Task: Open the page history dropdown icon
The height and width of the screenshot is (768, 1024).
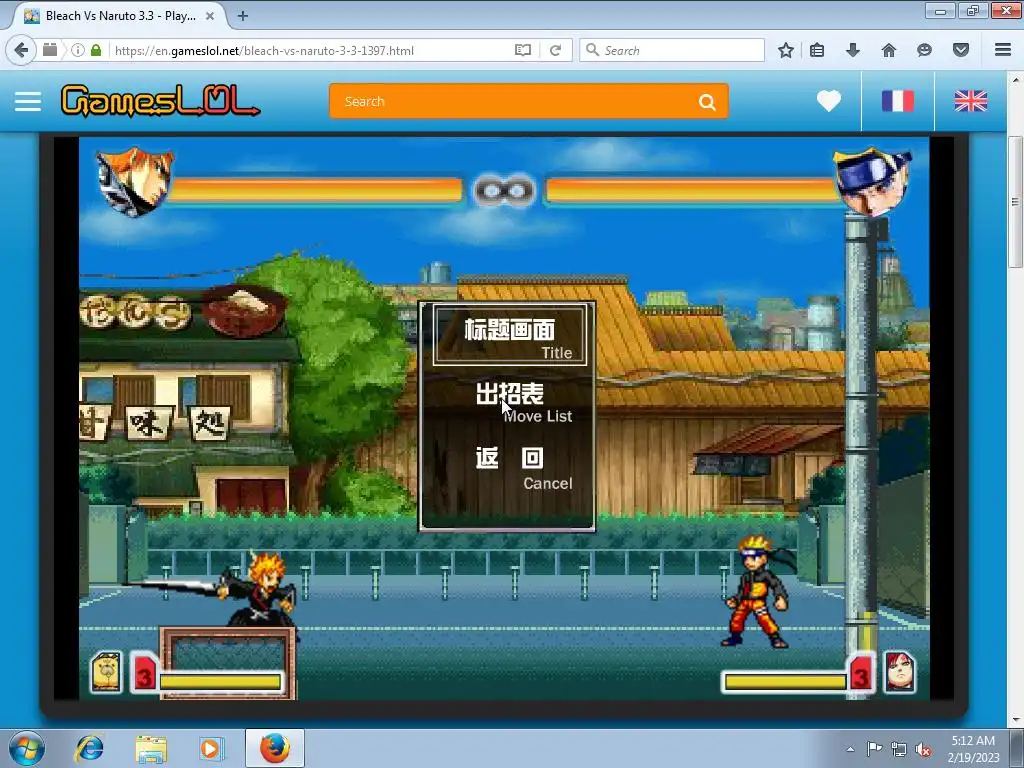Action: (x=50, y=50)
